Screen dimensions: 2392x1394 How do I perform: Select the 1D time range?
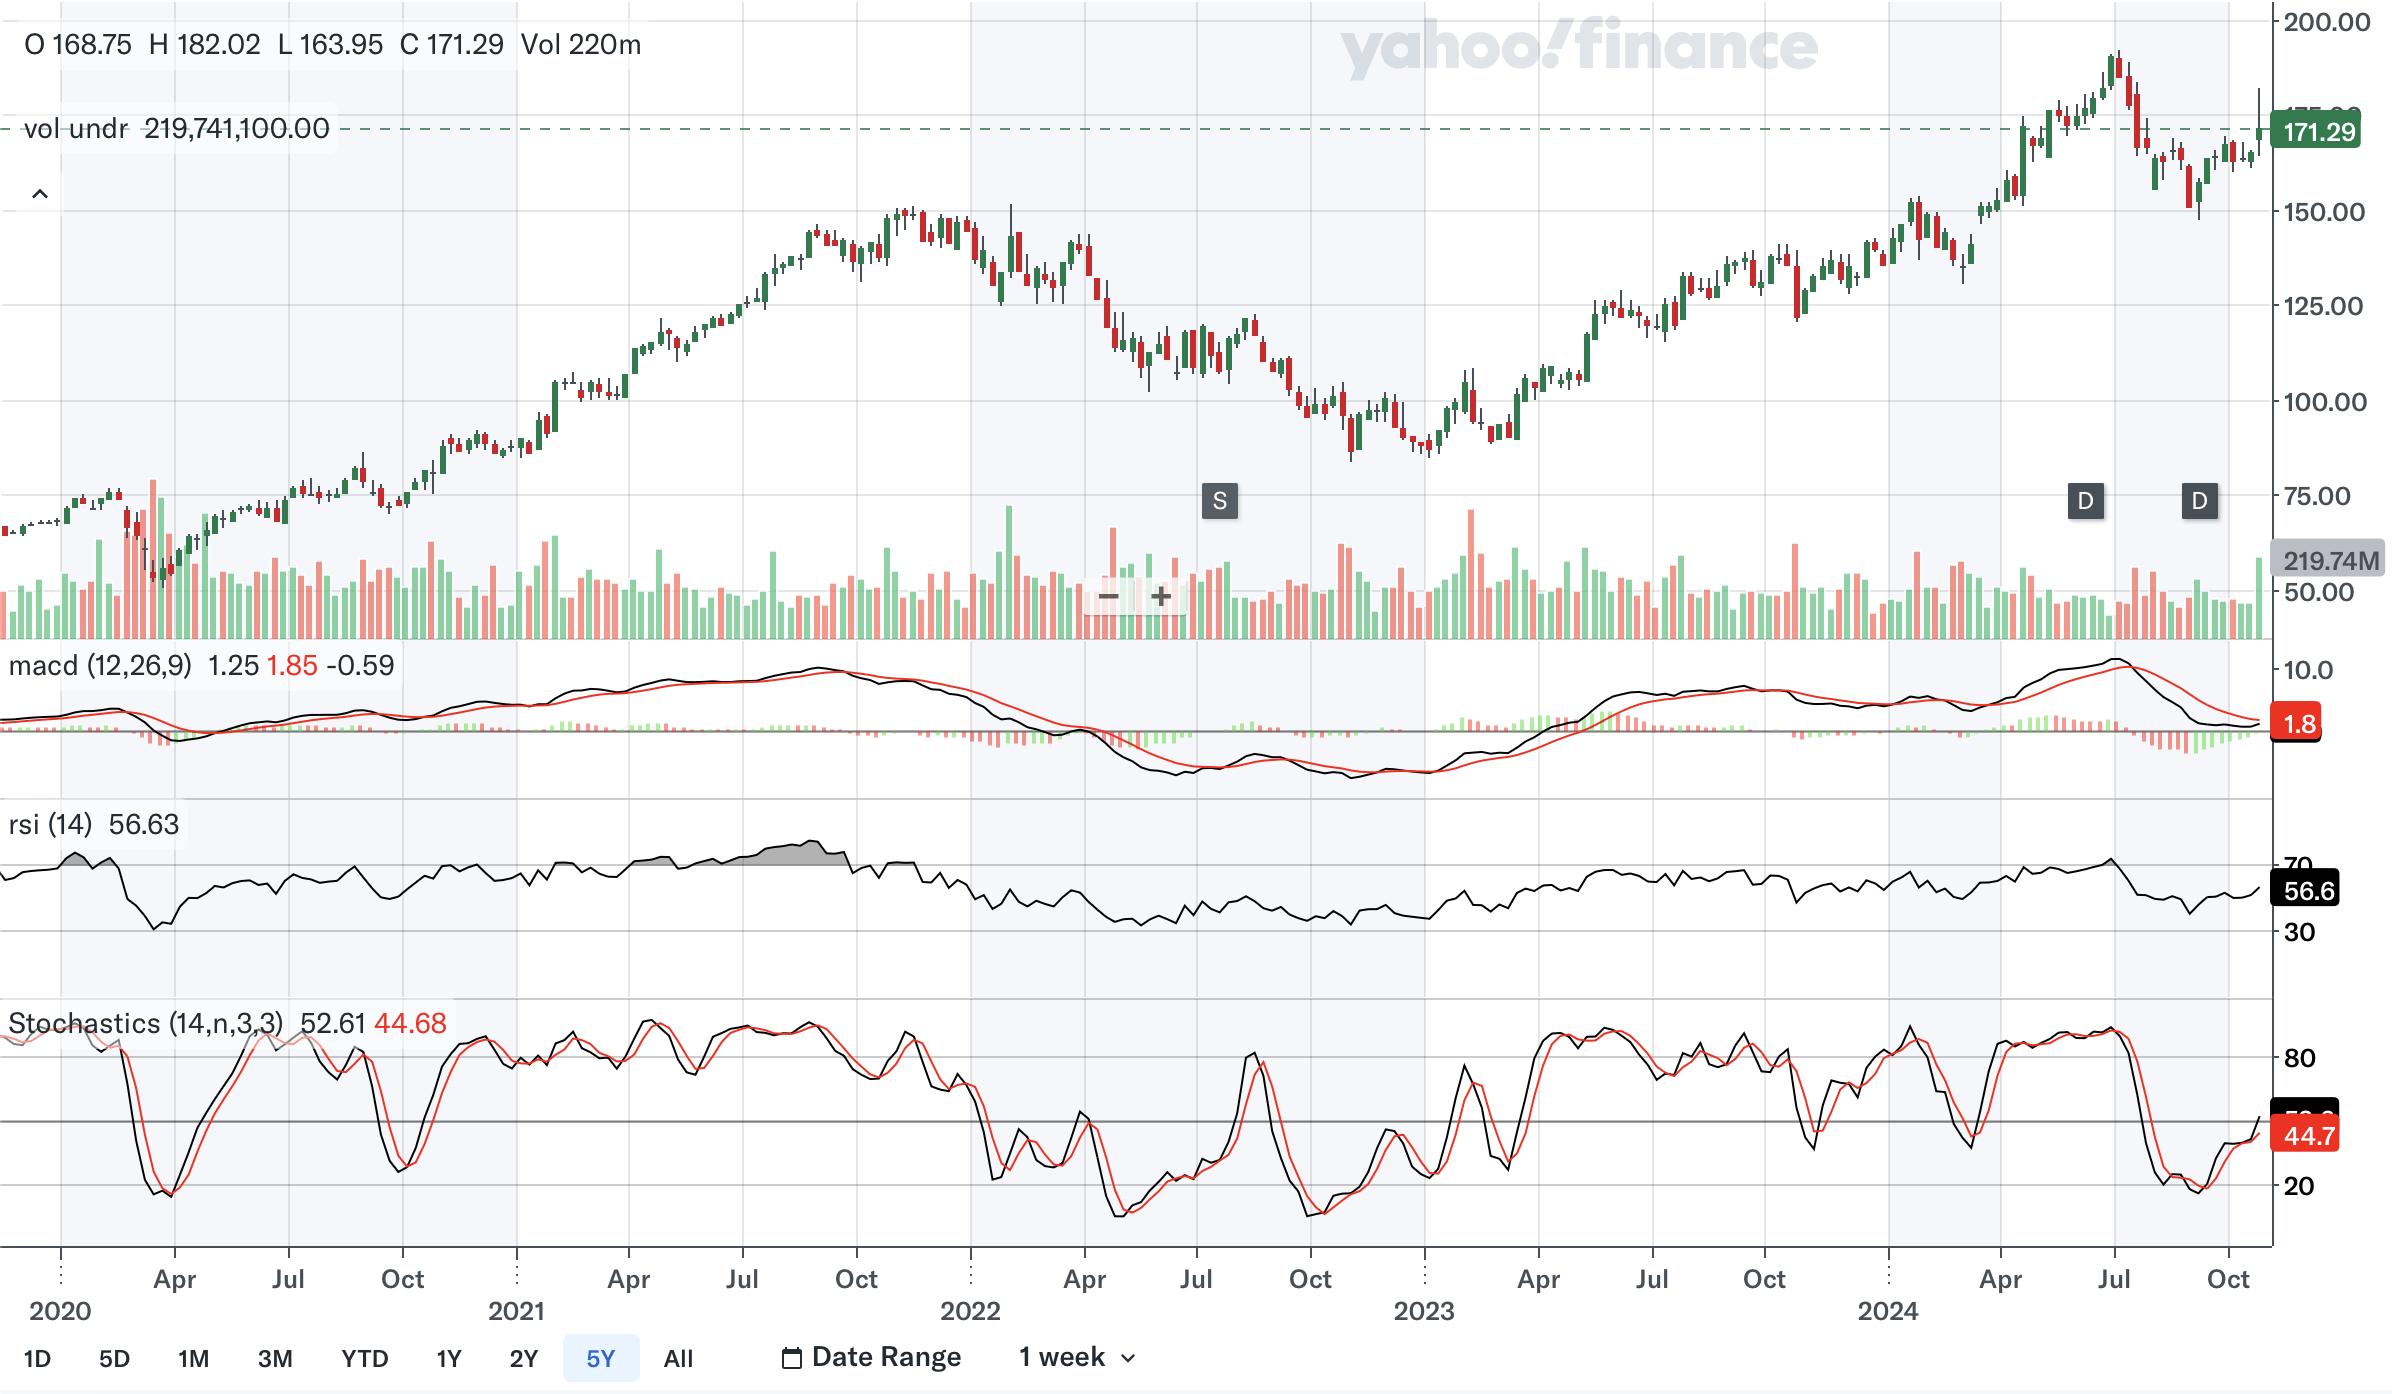37,1359
